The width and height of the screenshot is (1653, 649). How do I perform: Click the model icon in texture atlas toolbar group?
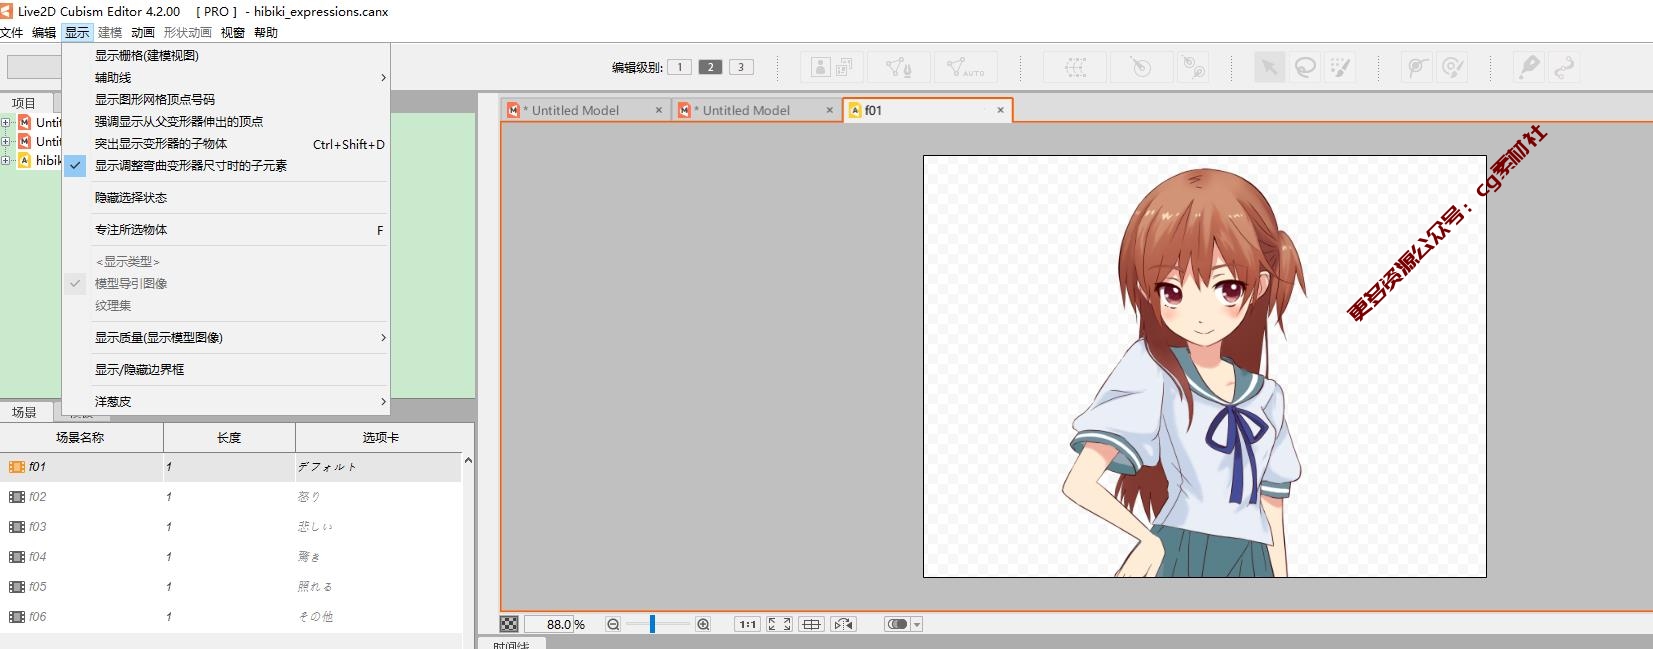click(x=820, y=67)
